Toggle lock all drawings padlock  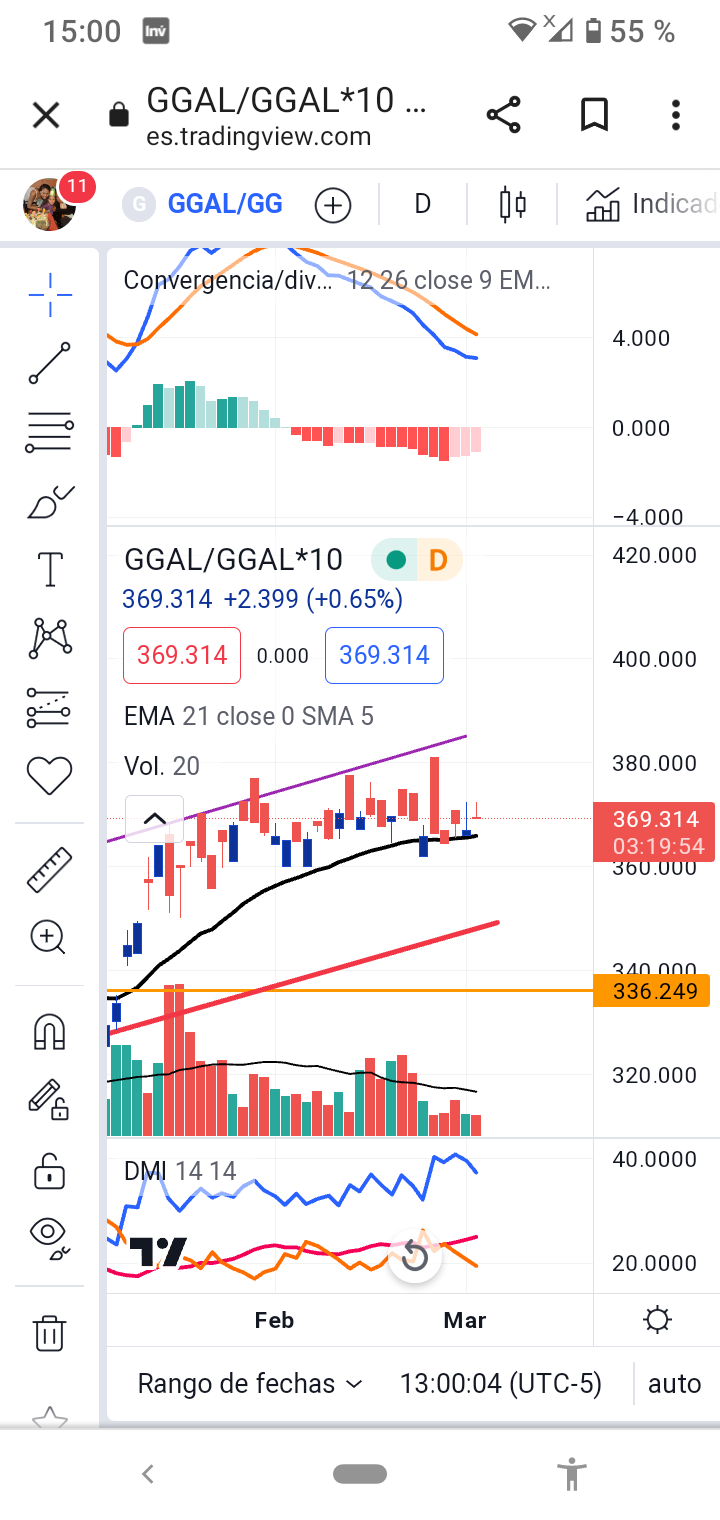point(50,1170)
